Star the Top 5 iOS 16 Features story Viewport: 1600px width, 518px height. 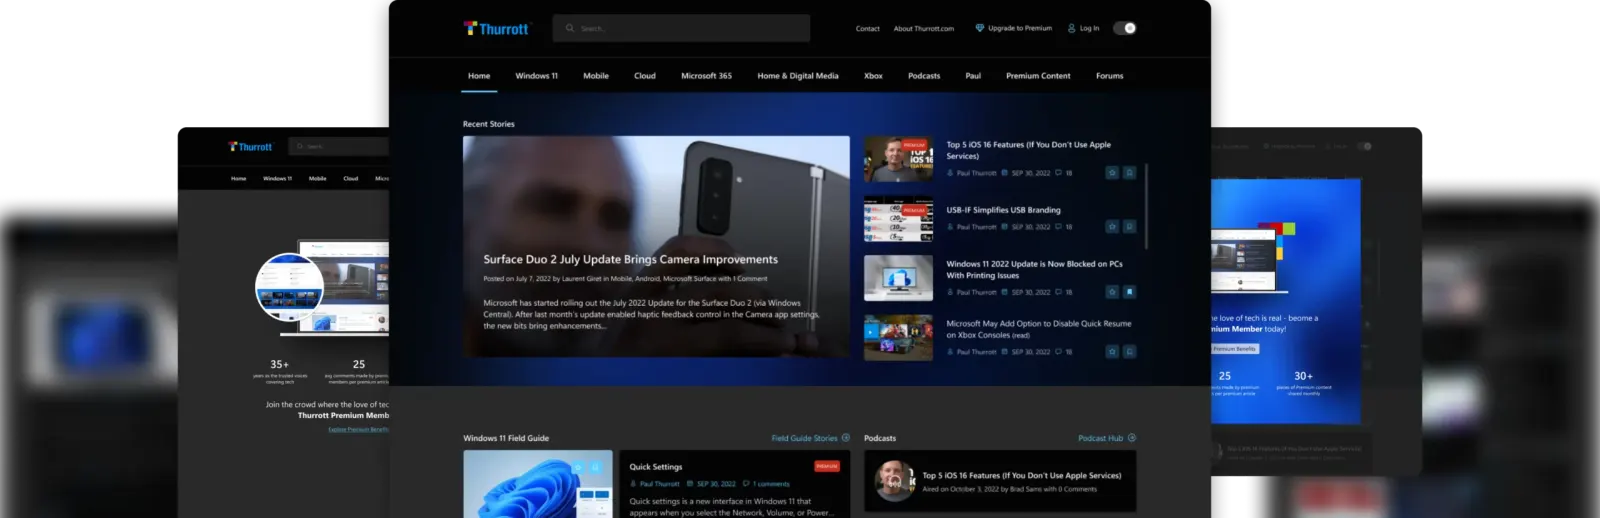tap(1112, 173)
